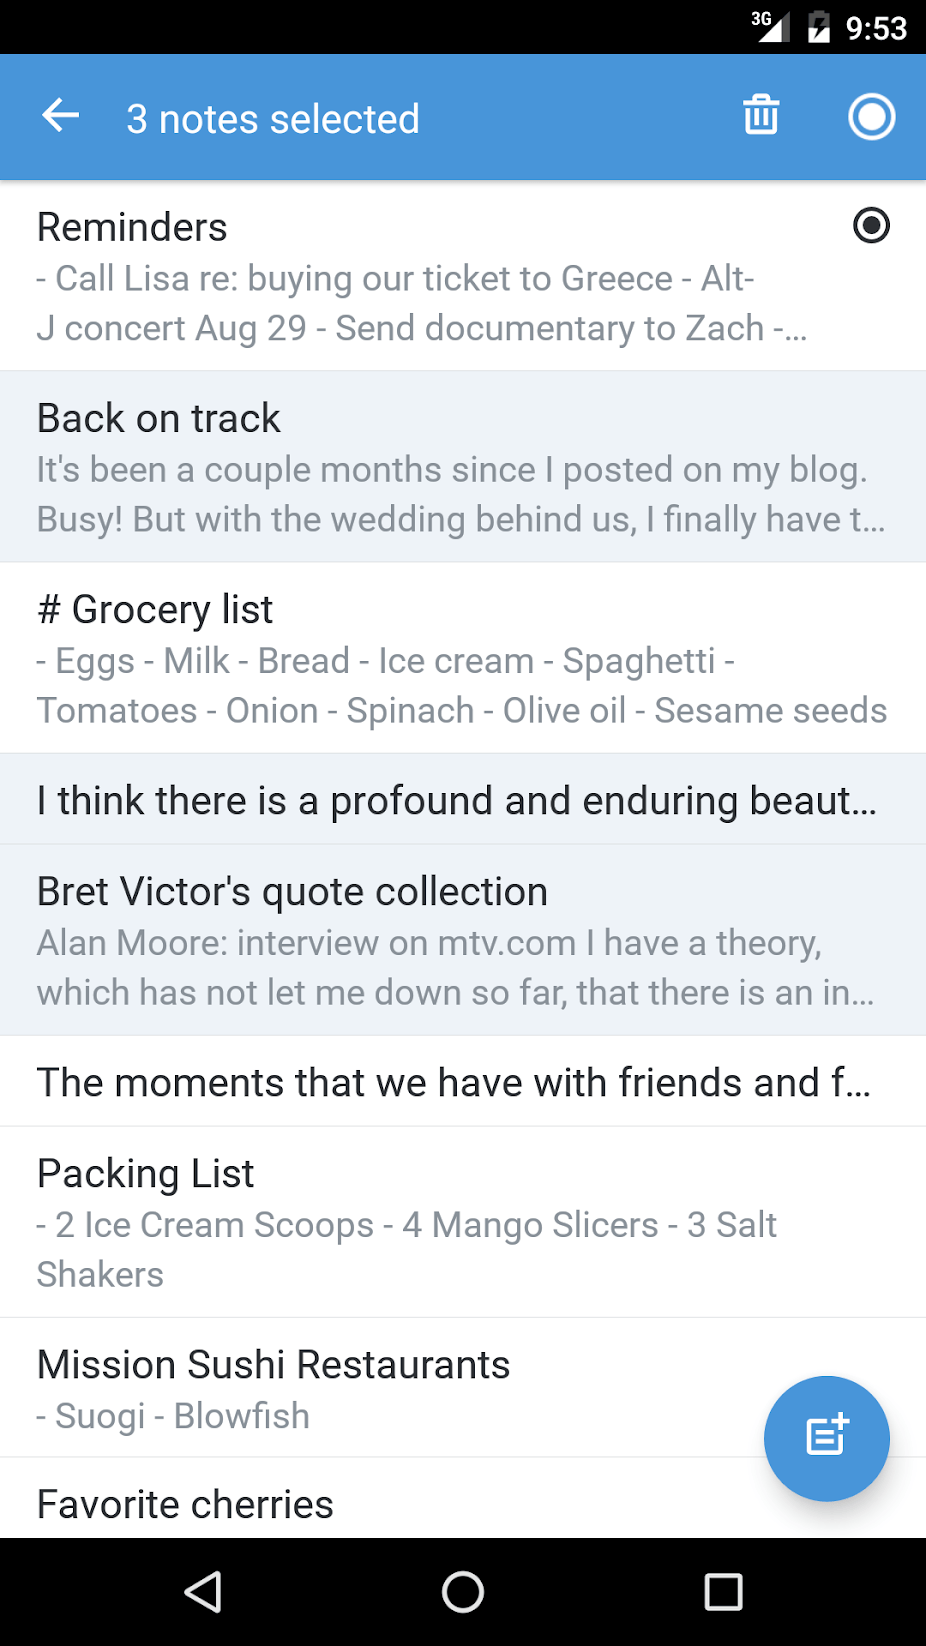The image size is (926, 1646).
Task: Select the Packing List note
Action: [x=462, y=1221]
